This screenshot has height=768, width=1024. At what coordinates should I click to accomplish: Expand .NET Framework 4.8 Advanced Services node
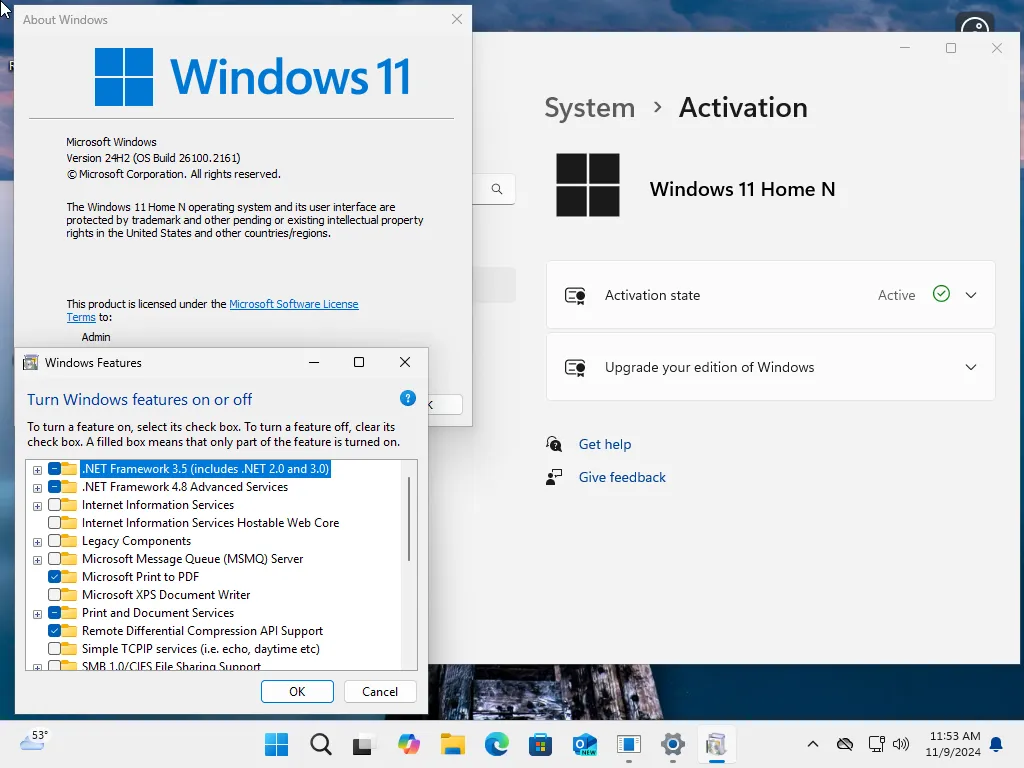37,488
